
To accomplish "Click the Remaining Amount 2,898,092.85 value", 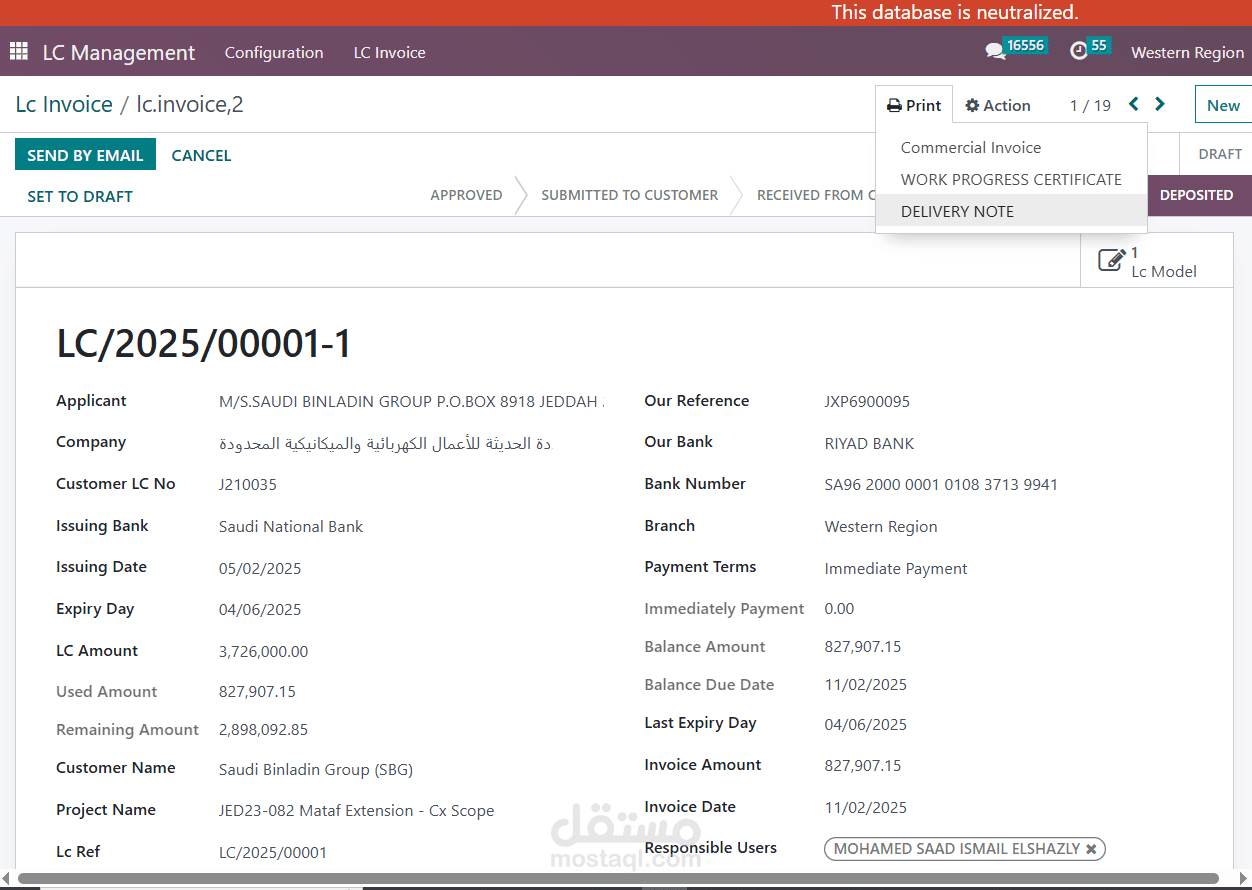I will [x=264, y=729].
